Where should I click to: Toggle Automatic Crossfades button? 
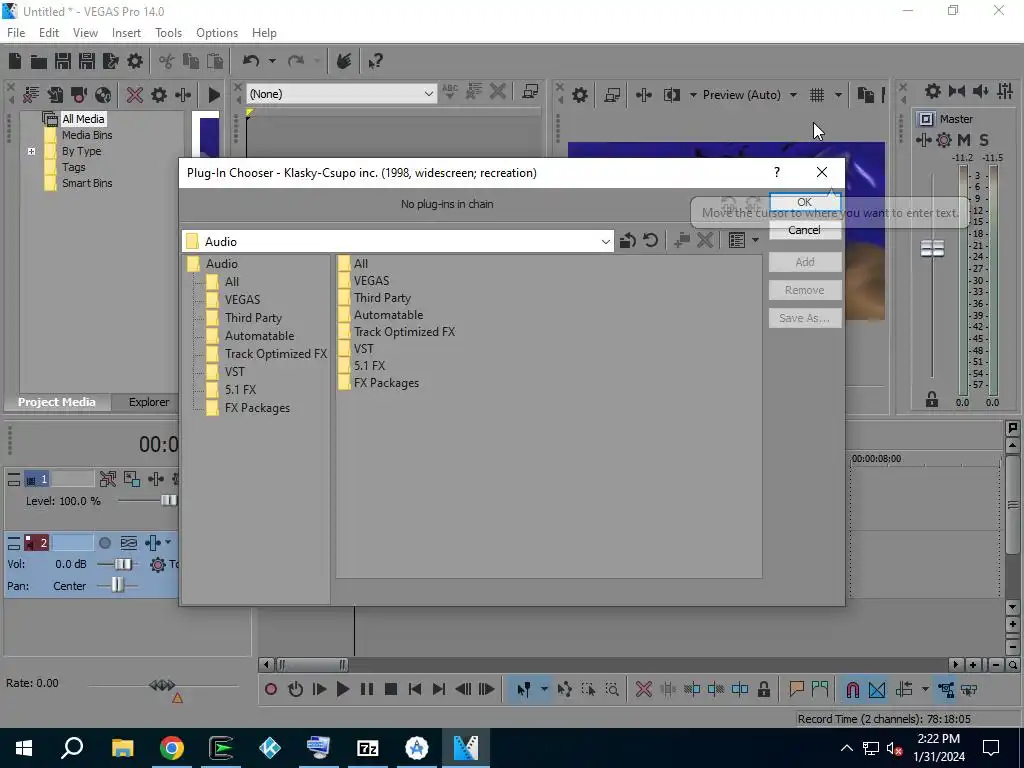click(x=877, y=690)
